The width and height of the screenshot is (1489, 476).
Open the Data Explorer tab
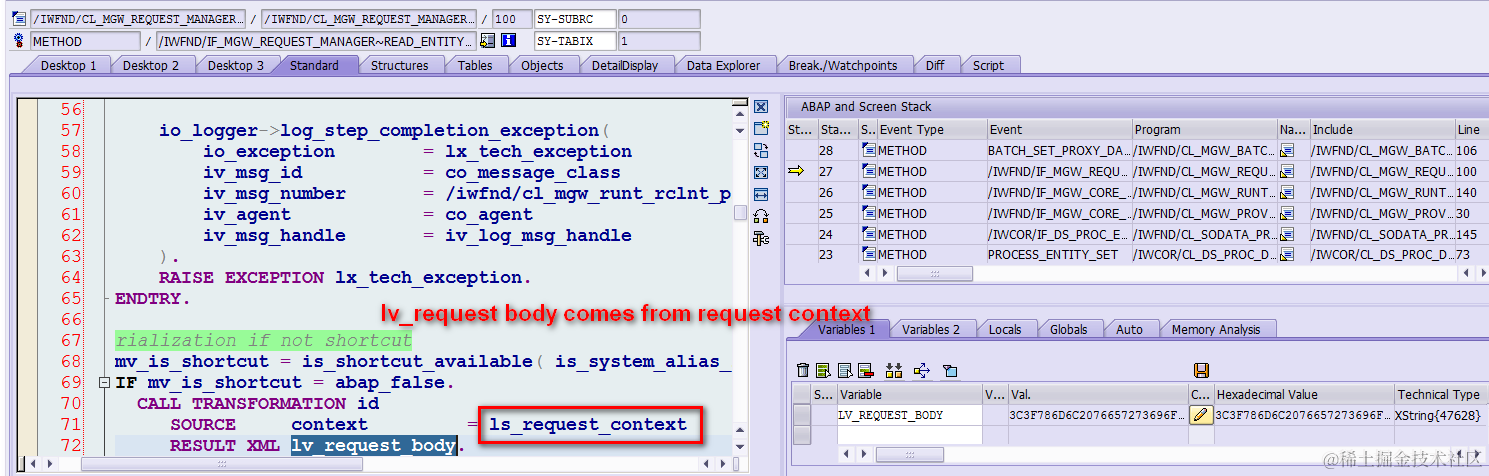point(723,65)
